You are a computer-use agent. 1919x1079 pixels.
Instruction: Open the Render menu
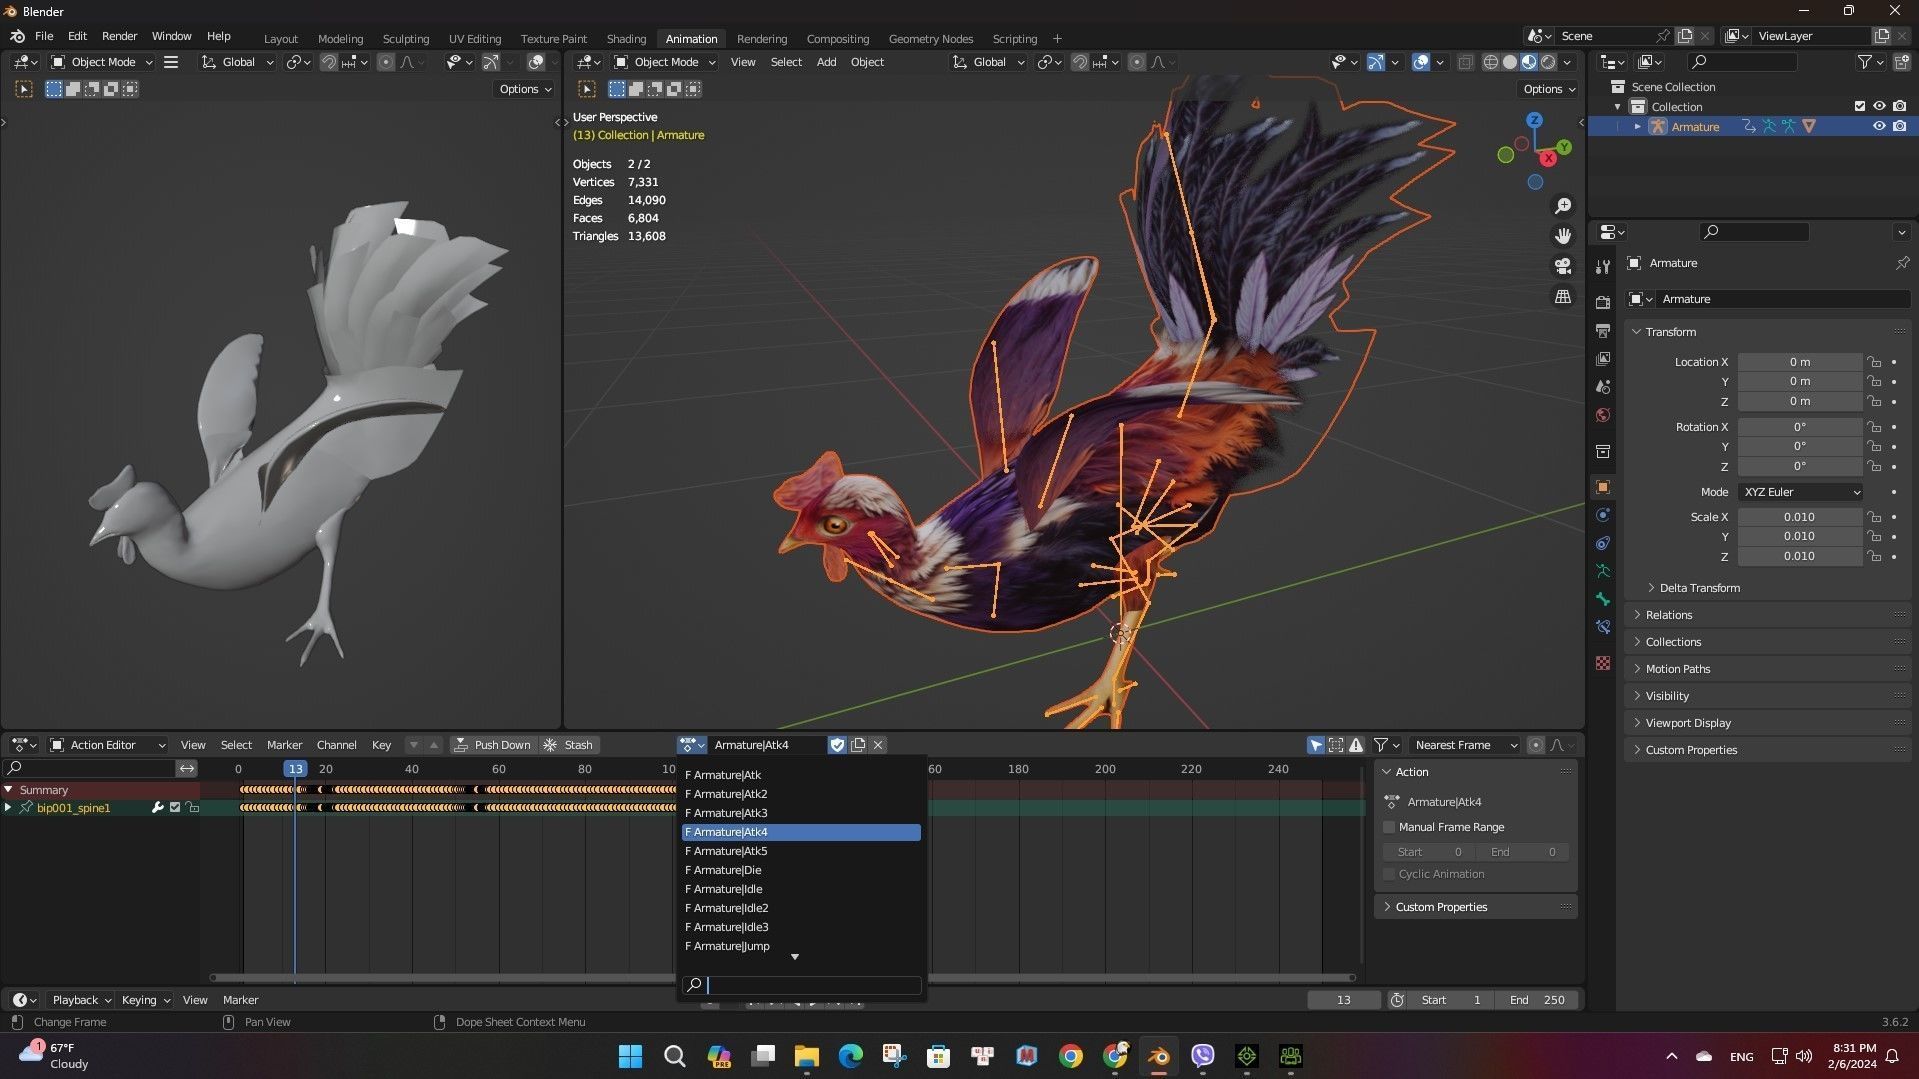pos(119,36)
